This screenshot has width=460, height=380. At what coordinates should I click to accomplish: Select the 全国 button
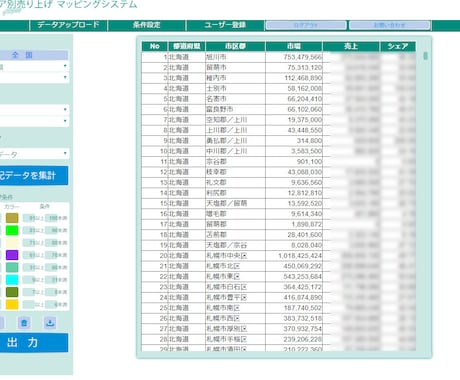pos(33,55)
